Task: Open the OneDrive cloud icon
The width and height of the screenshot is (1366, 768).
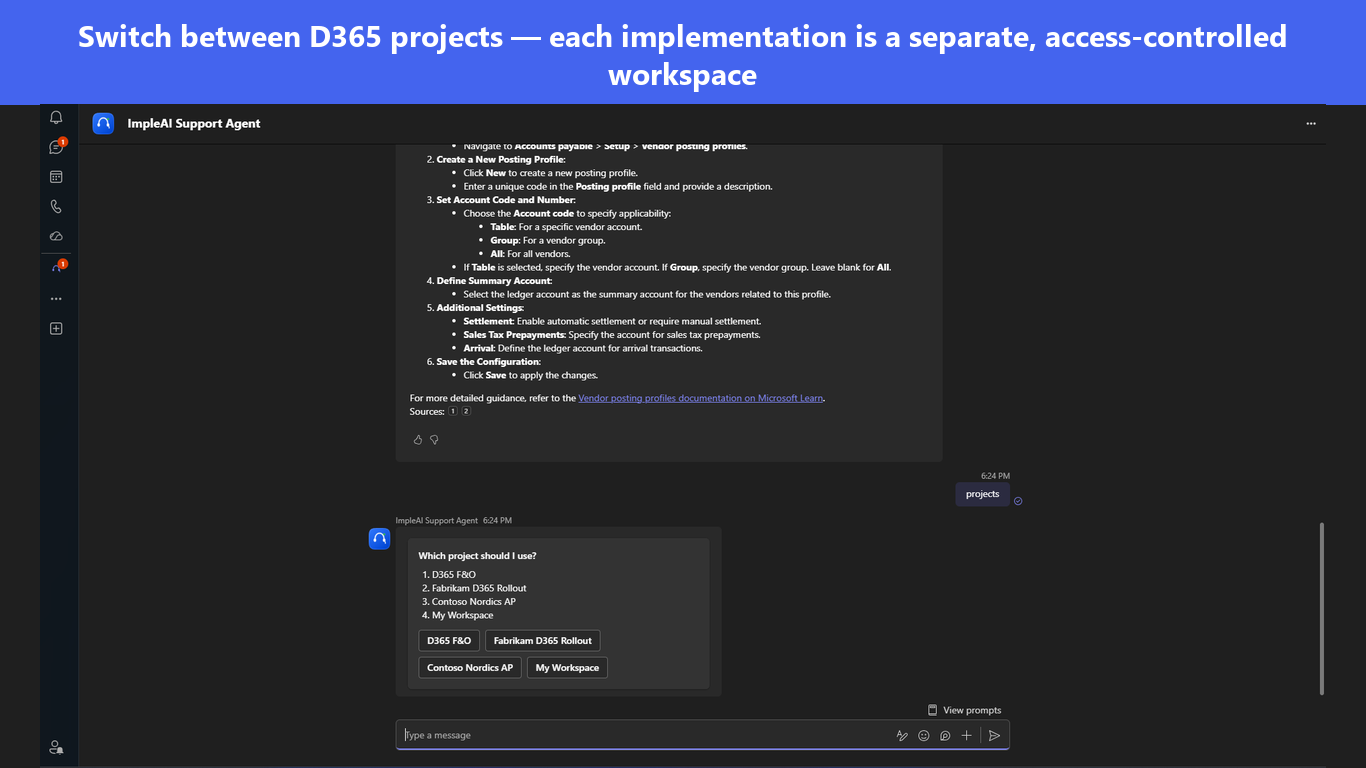Action: [x=56, y=236]
